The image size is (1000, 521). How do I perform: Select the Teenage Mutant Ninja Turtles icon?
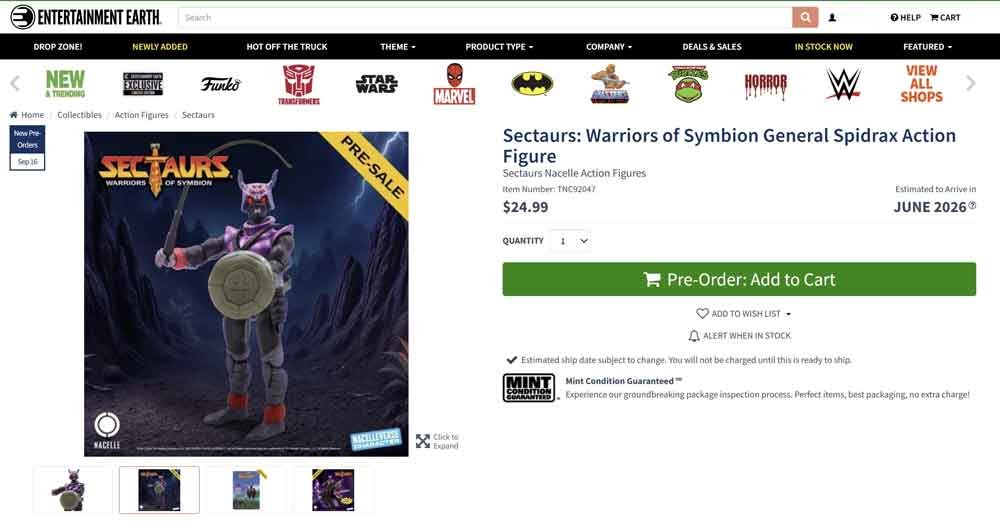[x=688, y=84]
